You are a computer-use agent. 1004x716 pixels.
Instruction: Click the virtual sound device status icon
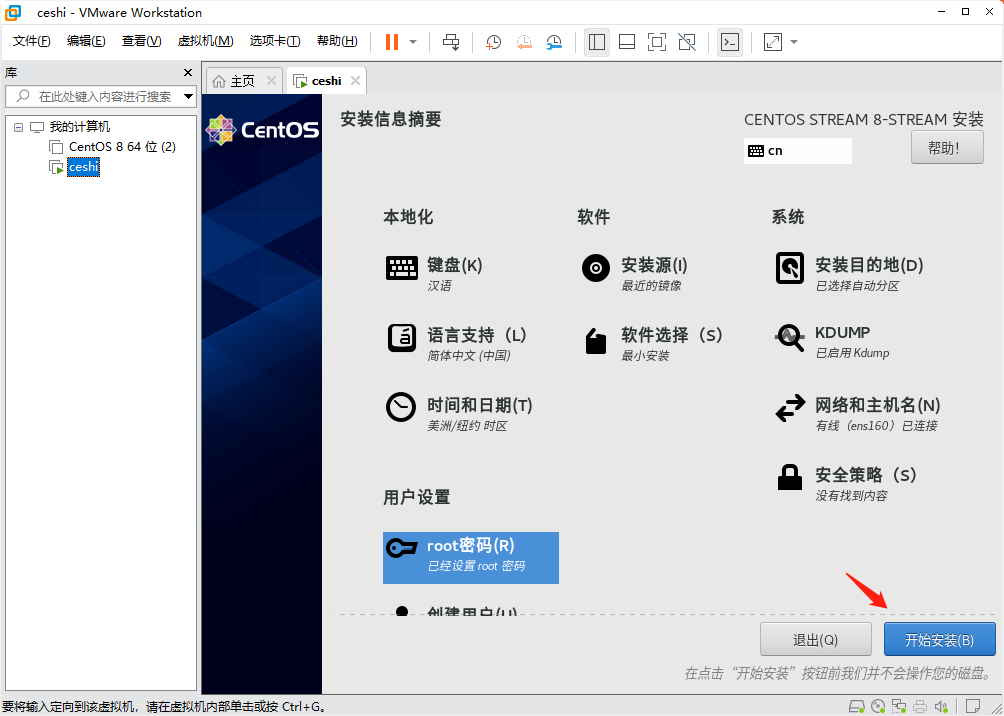pyautogui.click(x=941, y=706)
